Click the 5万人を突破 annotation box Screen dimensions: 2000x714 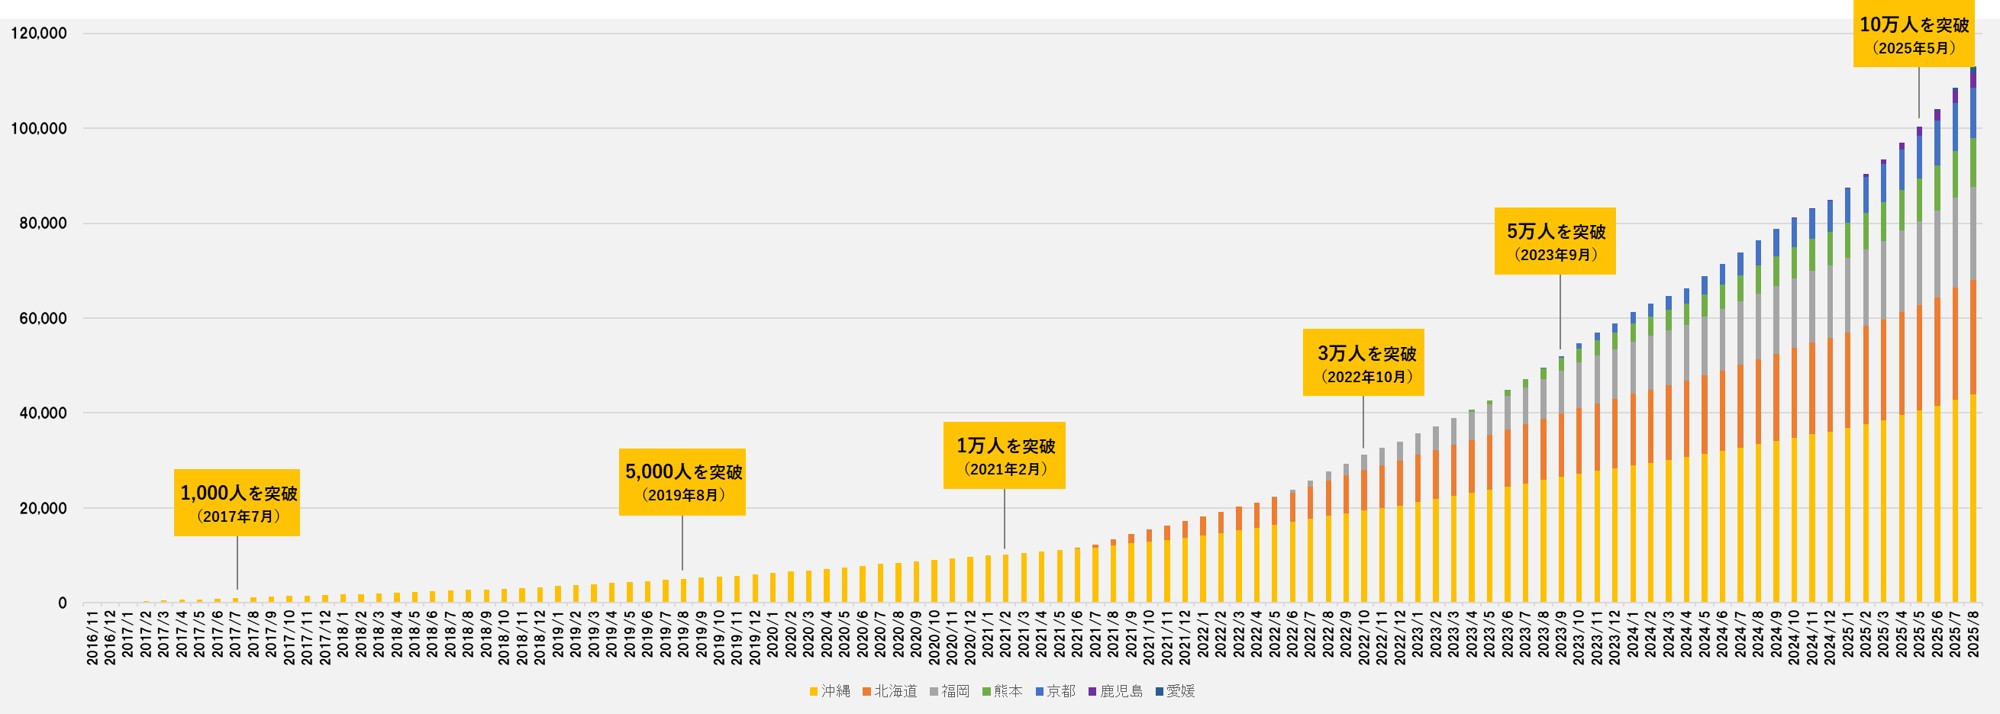1555,241
